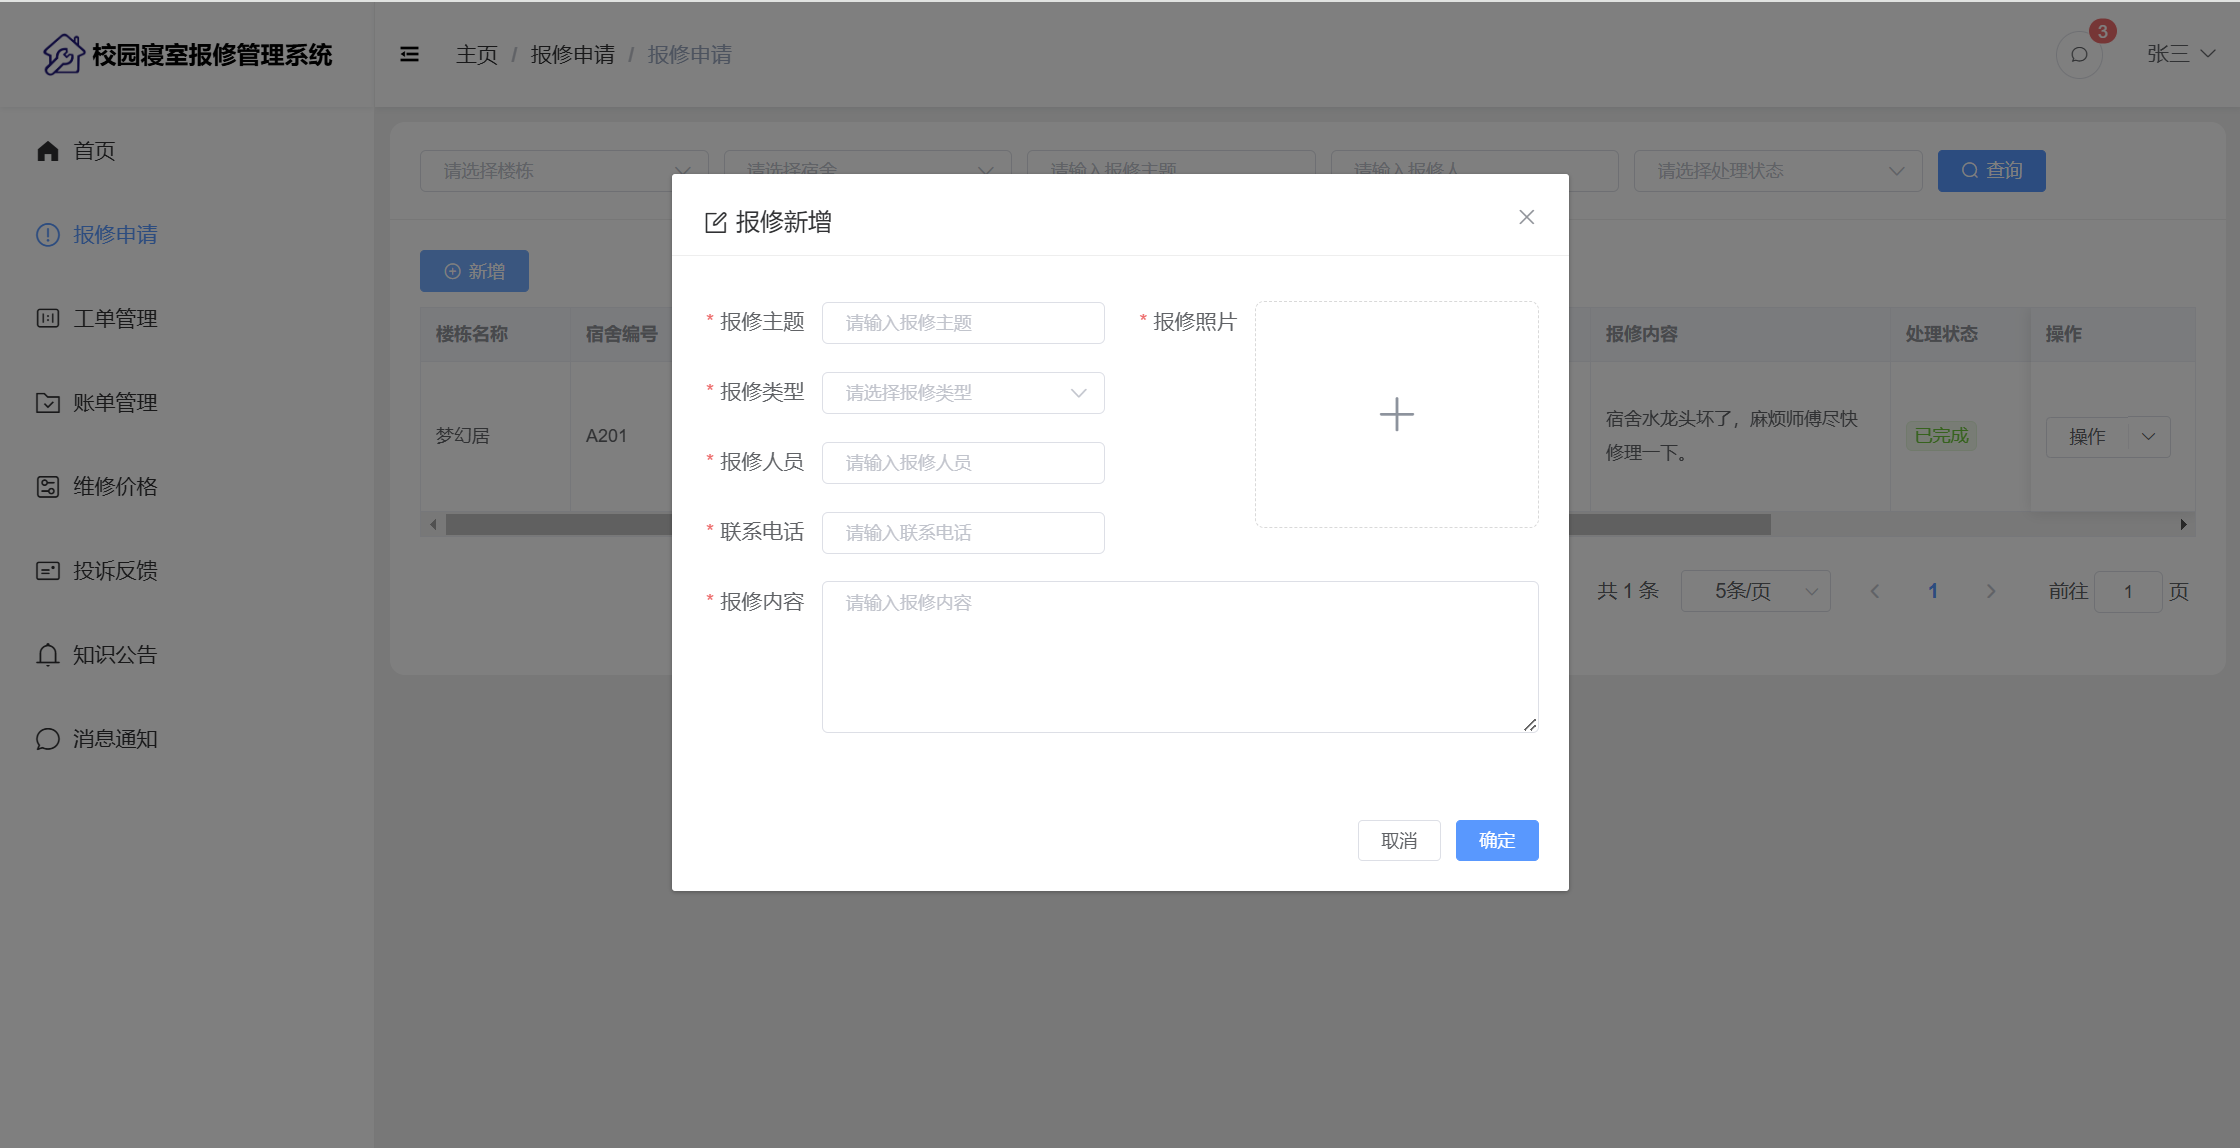Expand the 张三 user menu

[x=2180, y=54]
